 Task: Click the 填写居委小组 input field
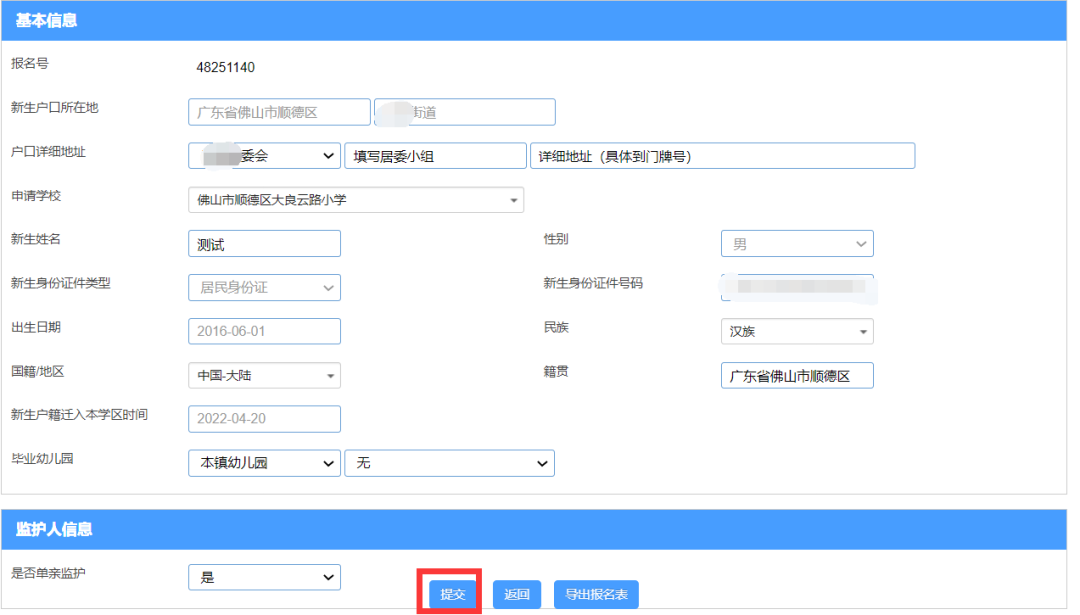434,156
